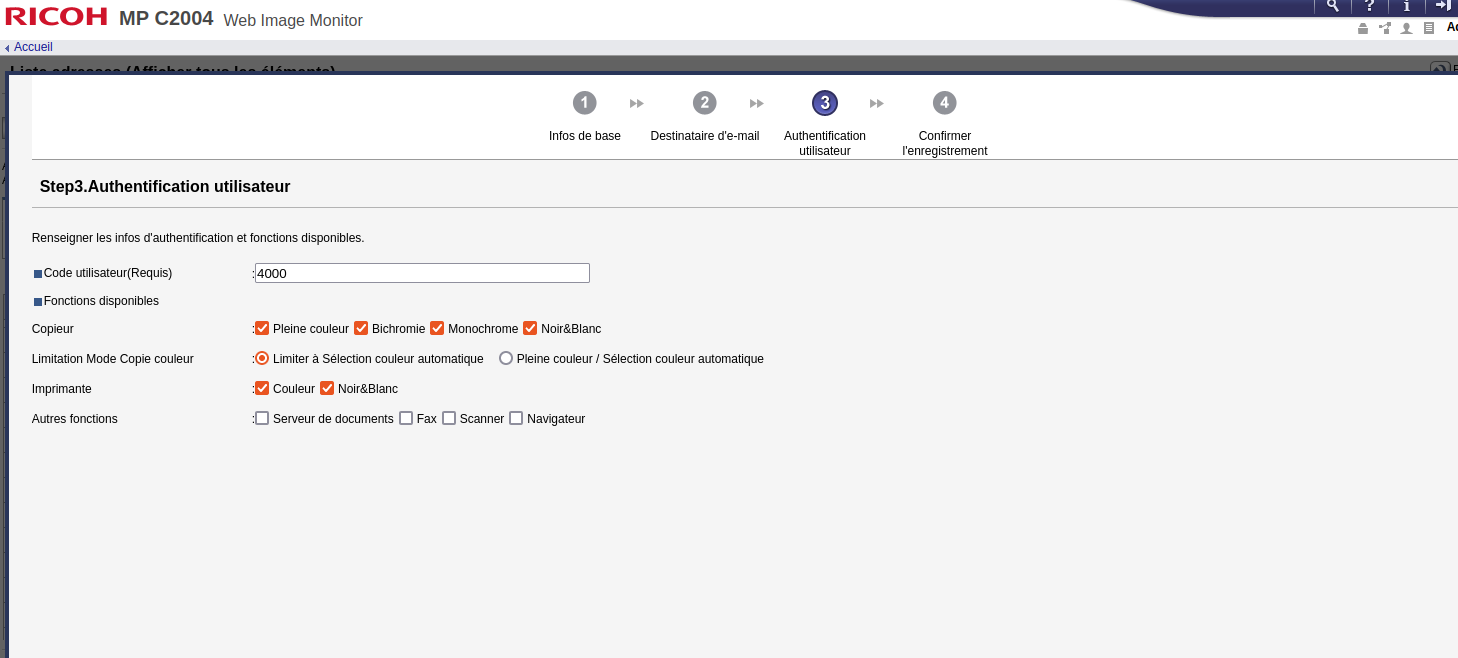1458x658 pixels.
Task: Click the document list icon in header
Action: click(1429, 29)
